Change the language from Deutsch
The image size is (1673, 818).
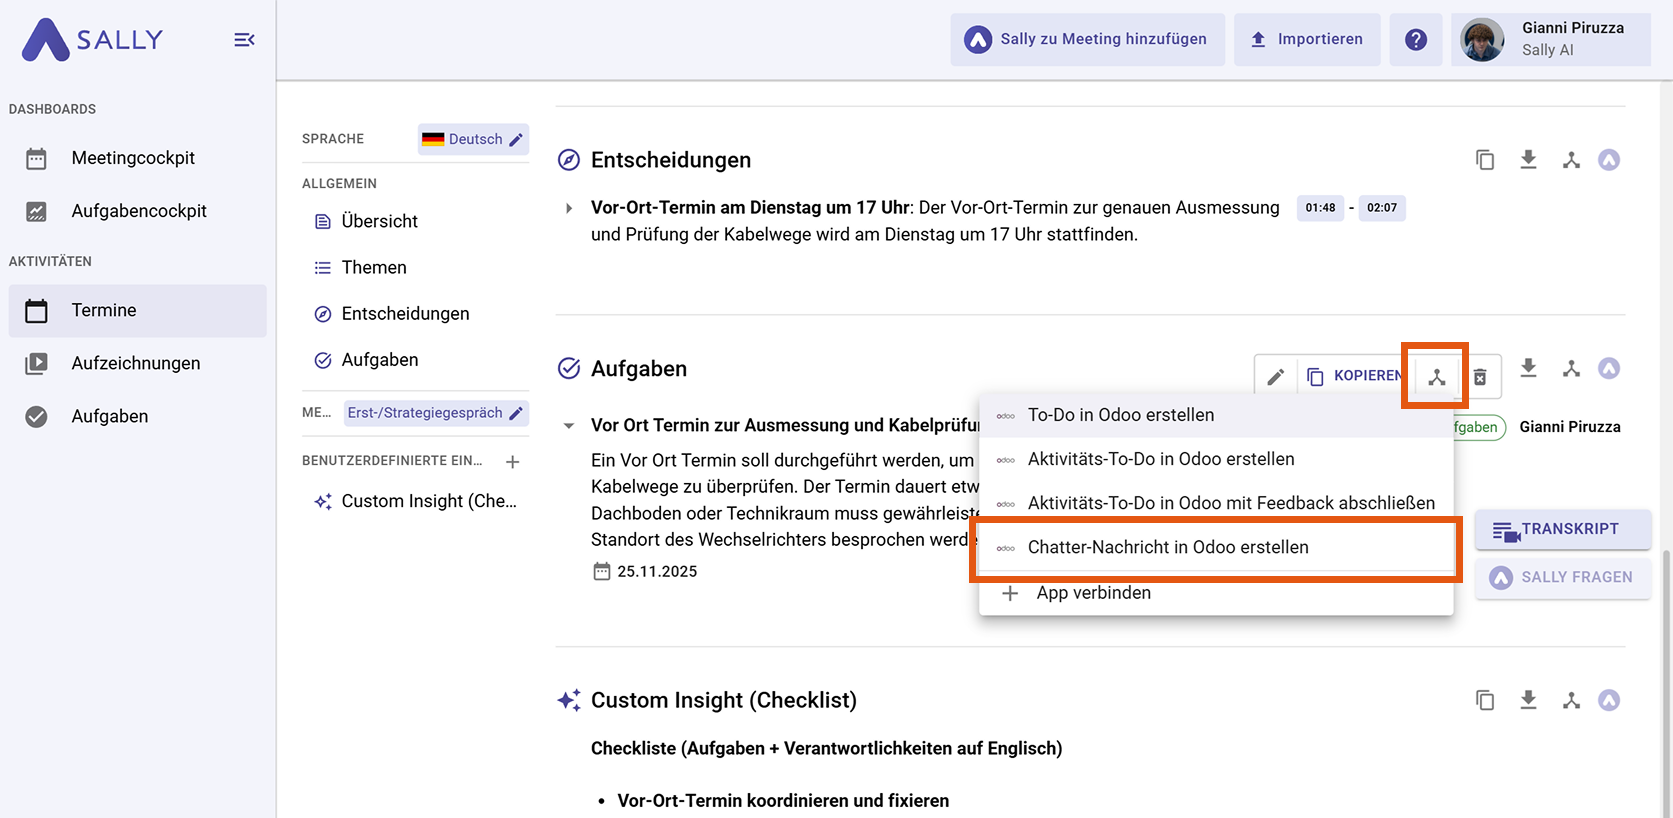point(473,139)
